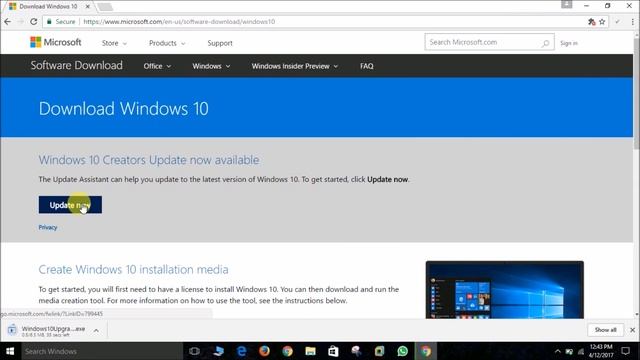Open the Action Center notification icon

point(626,351)
